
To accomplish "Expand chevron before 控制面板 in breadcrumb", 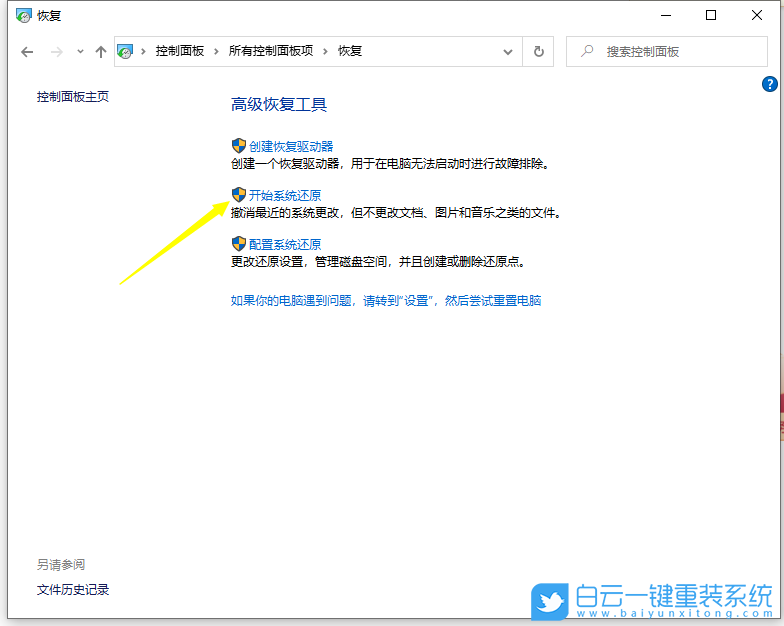I will coord(144,51).
